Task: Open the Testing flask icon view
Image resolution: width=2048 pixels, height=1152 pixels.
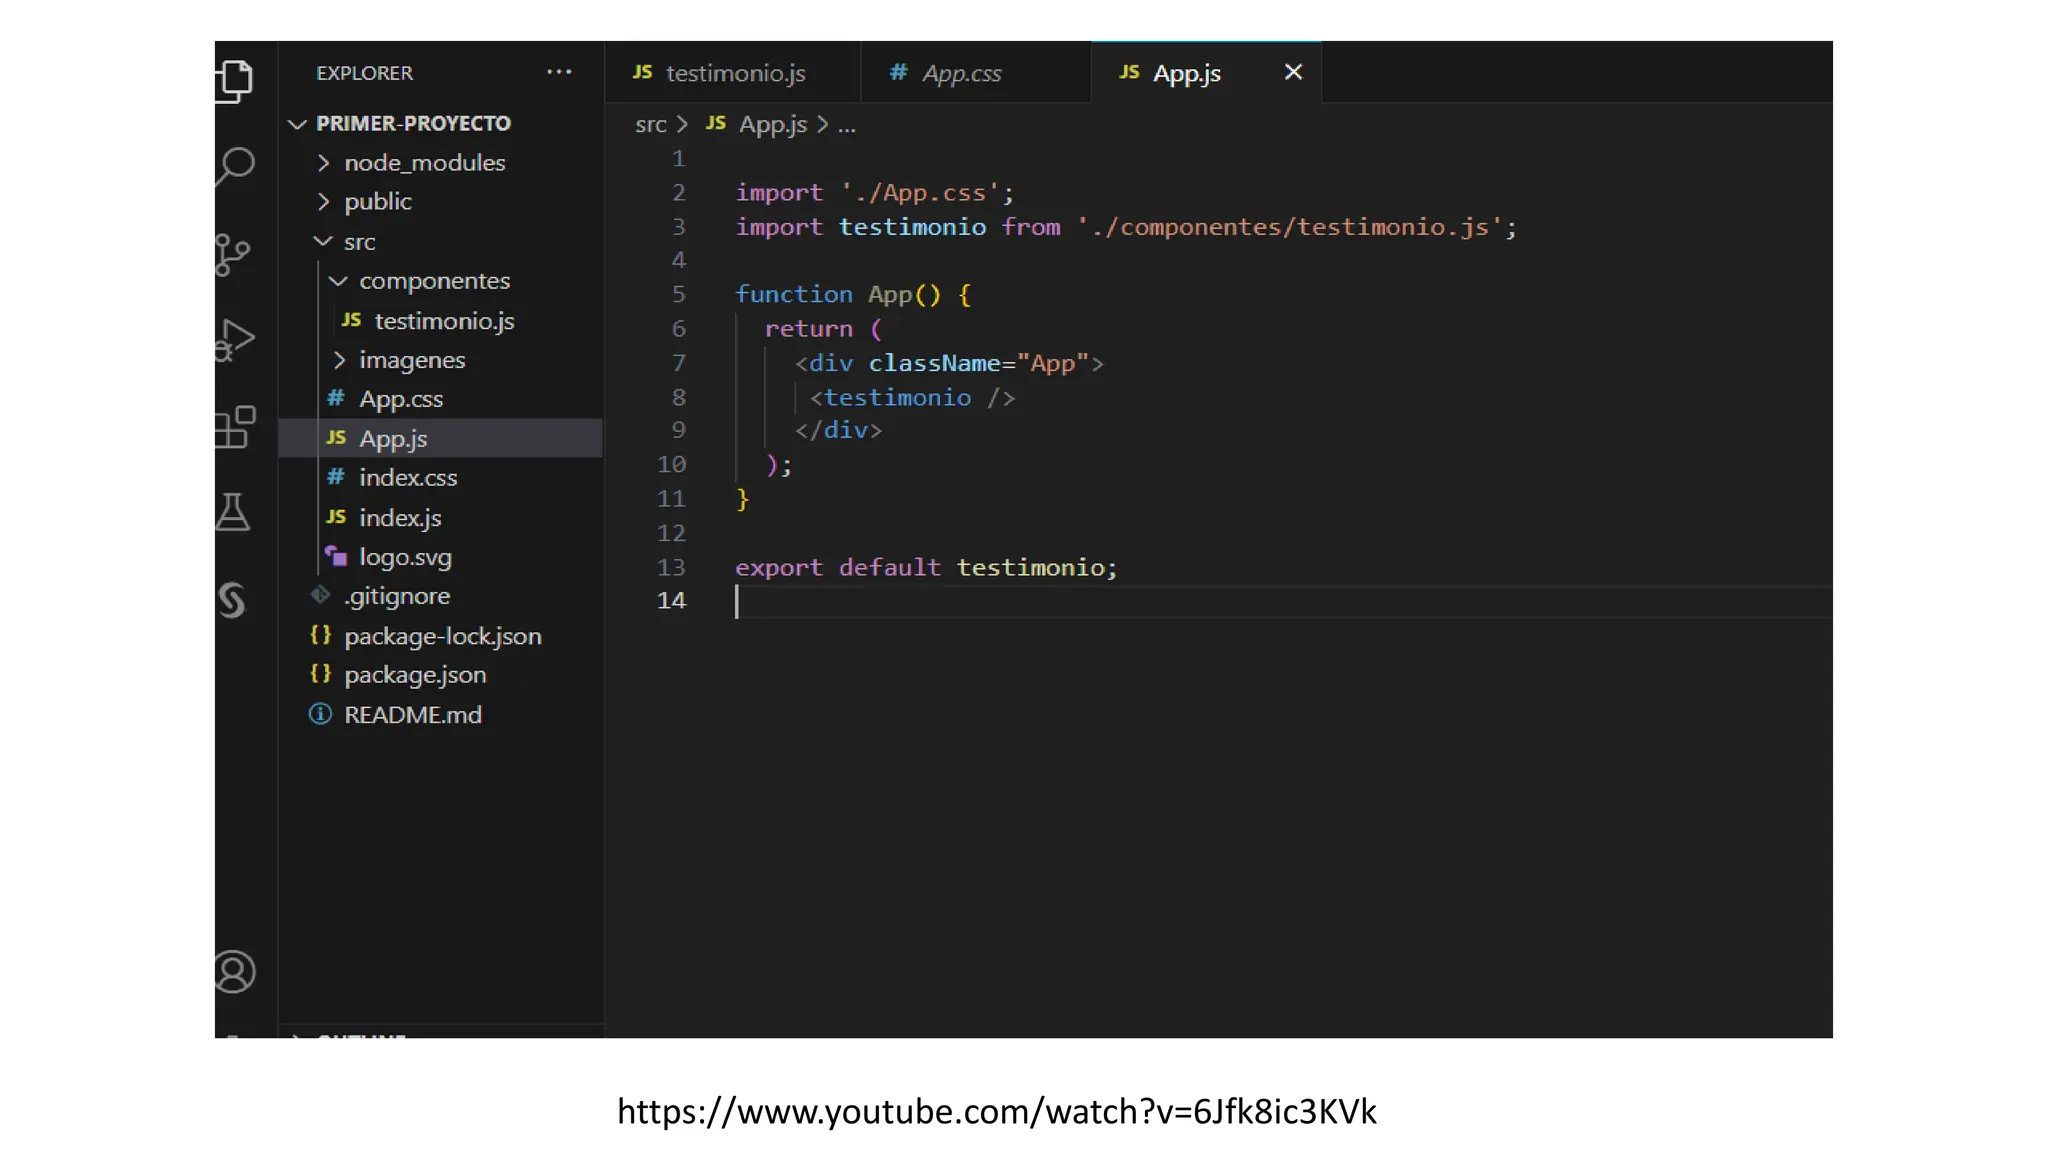Action: 233,512
